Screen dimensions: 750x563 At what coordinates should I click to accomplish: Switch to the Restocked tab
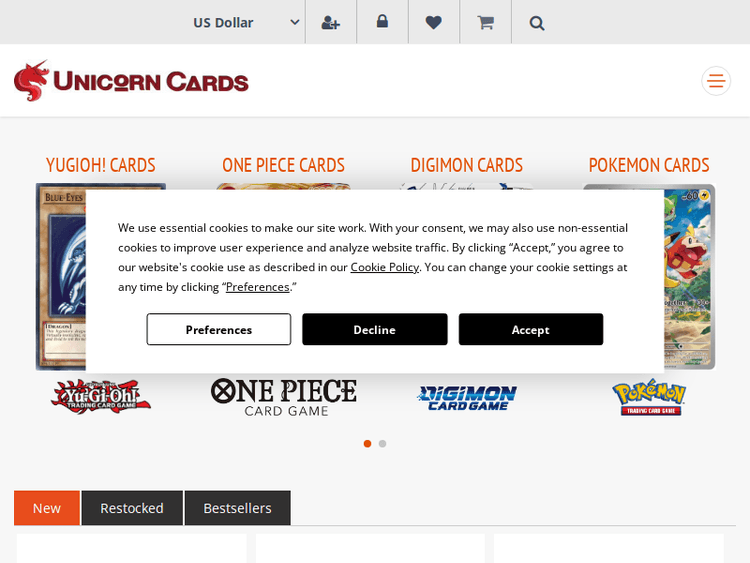coord(132,508)
